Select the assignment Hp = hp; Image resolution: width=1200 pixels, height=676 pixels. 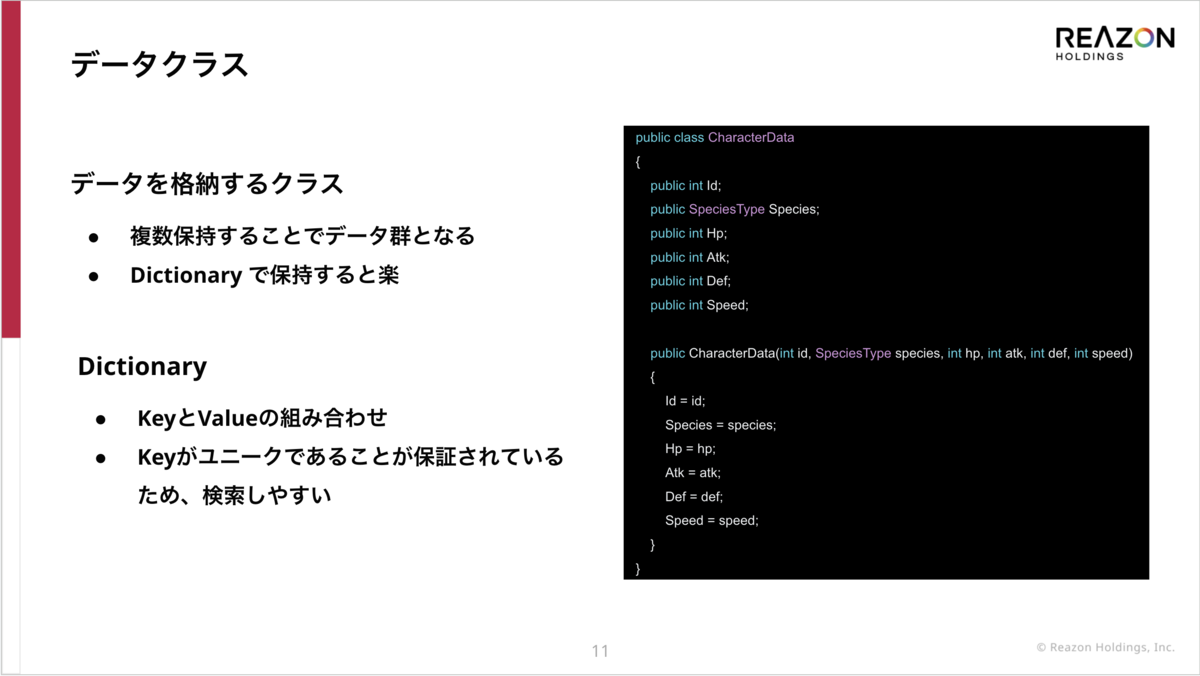click(690, 449)
